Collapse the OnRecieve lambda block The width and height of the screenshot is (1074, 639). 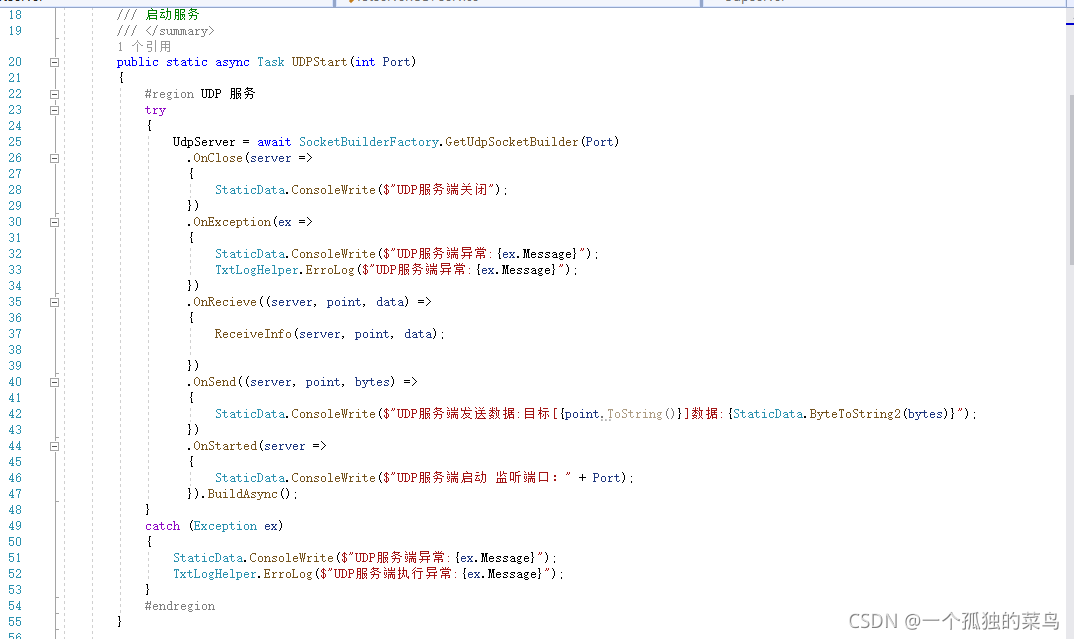click(55, 301)
